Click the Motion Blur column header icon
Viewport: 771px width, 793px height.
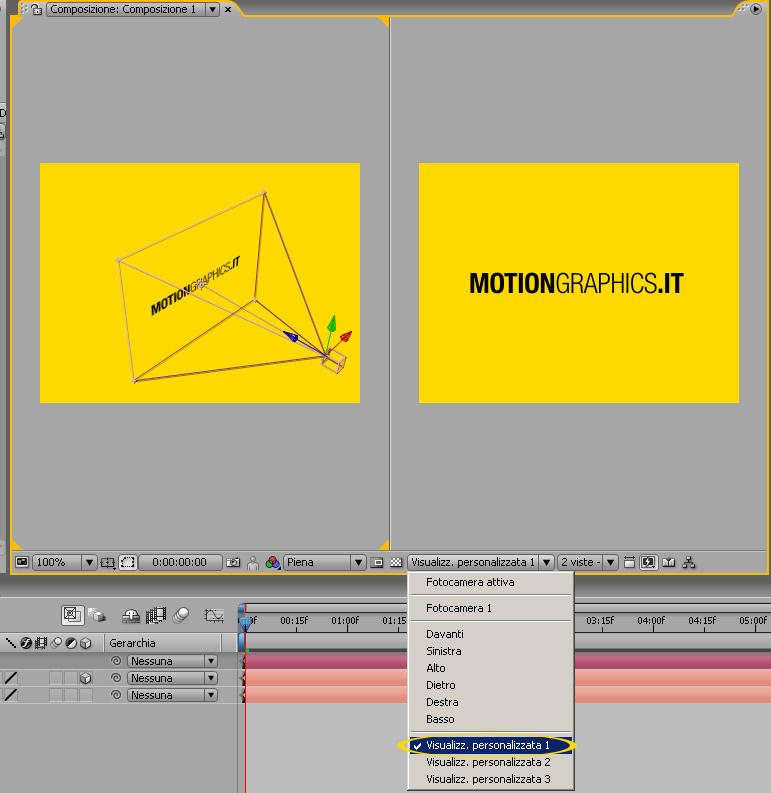pos(56,643)
